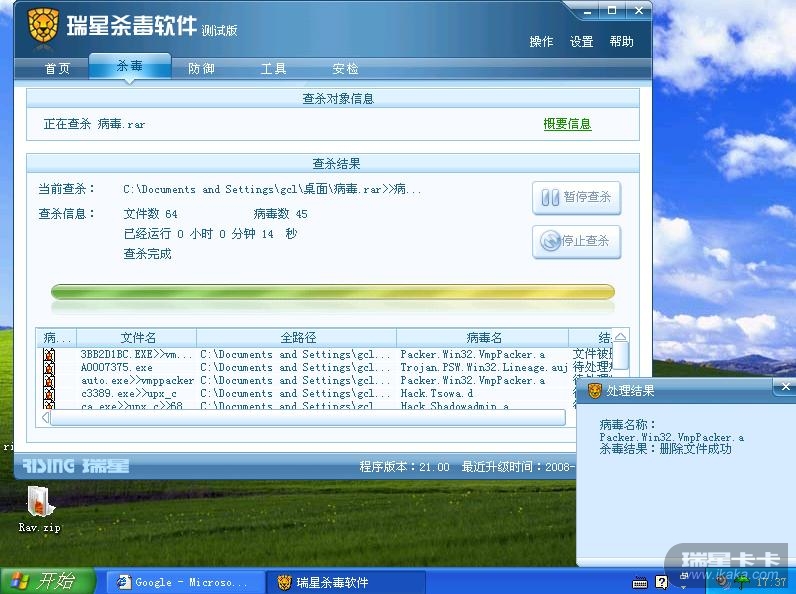
Task: Select the 杀毒 tab
Action: tap(130, 66)
